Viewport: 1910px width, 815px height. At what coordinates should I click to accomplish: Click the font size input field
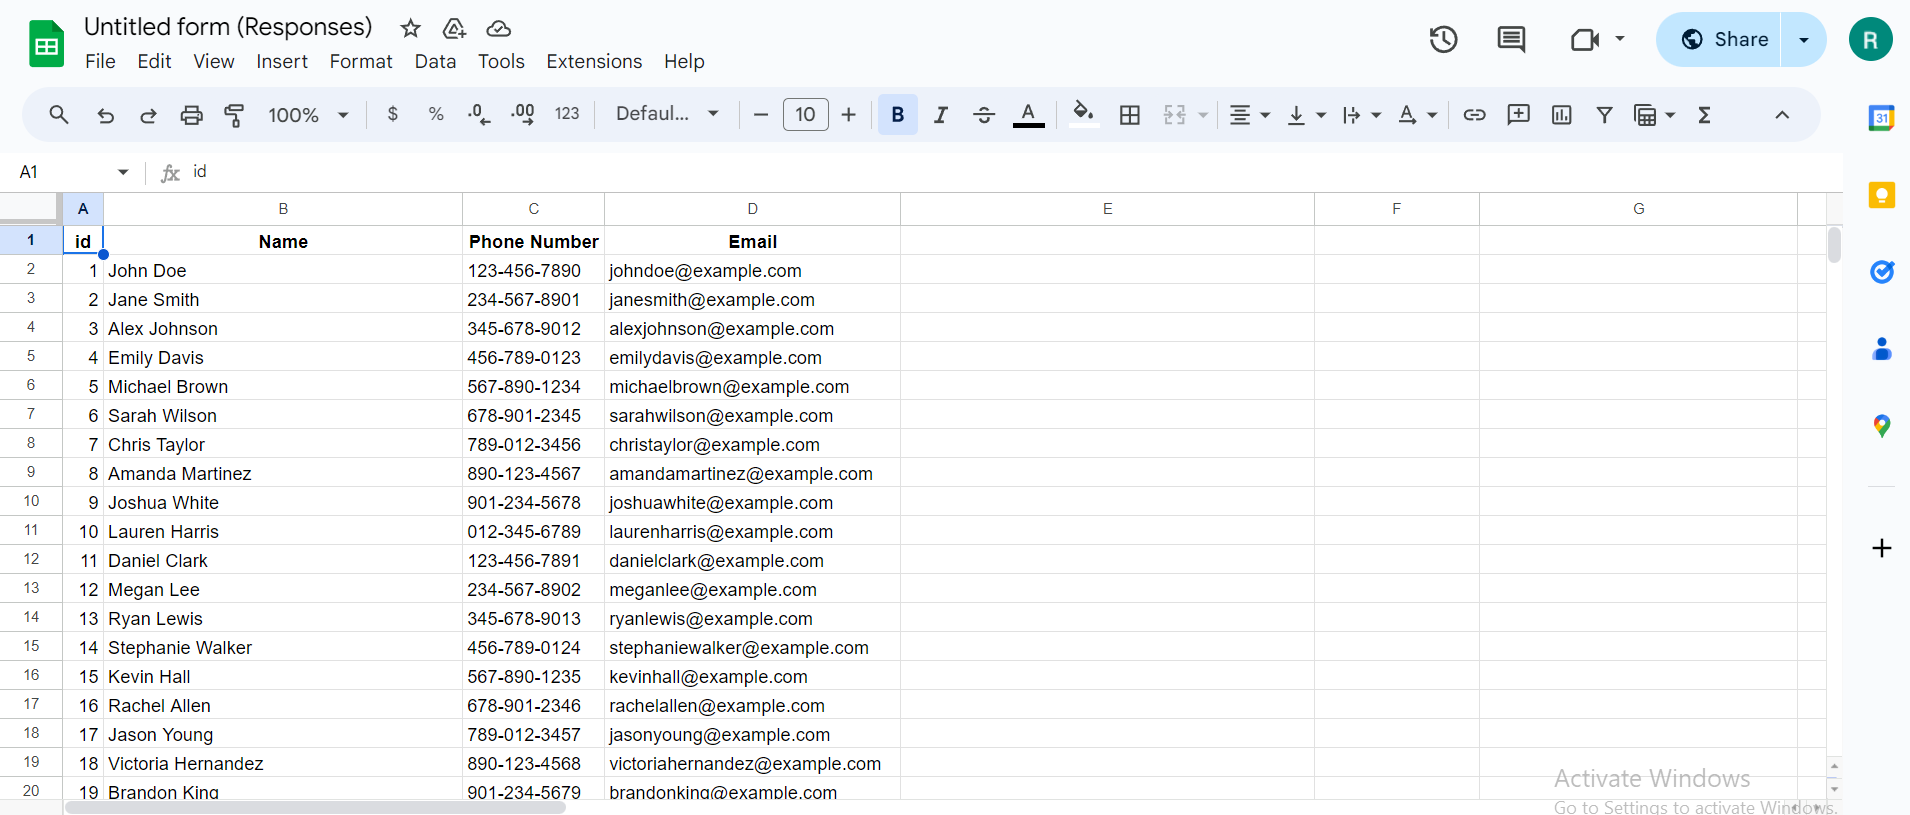point(805,115)
